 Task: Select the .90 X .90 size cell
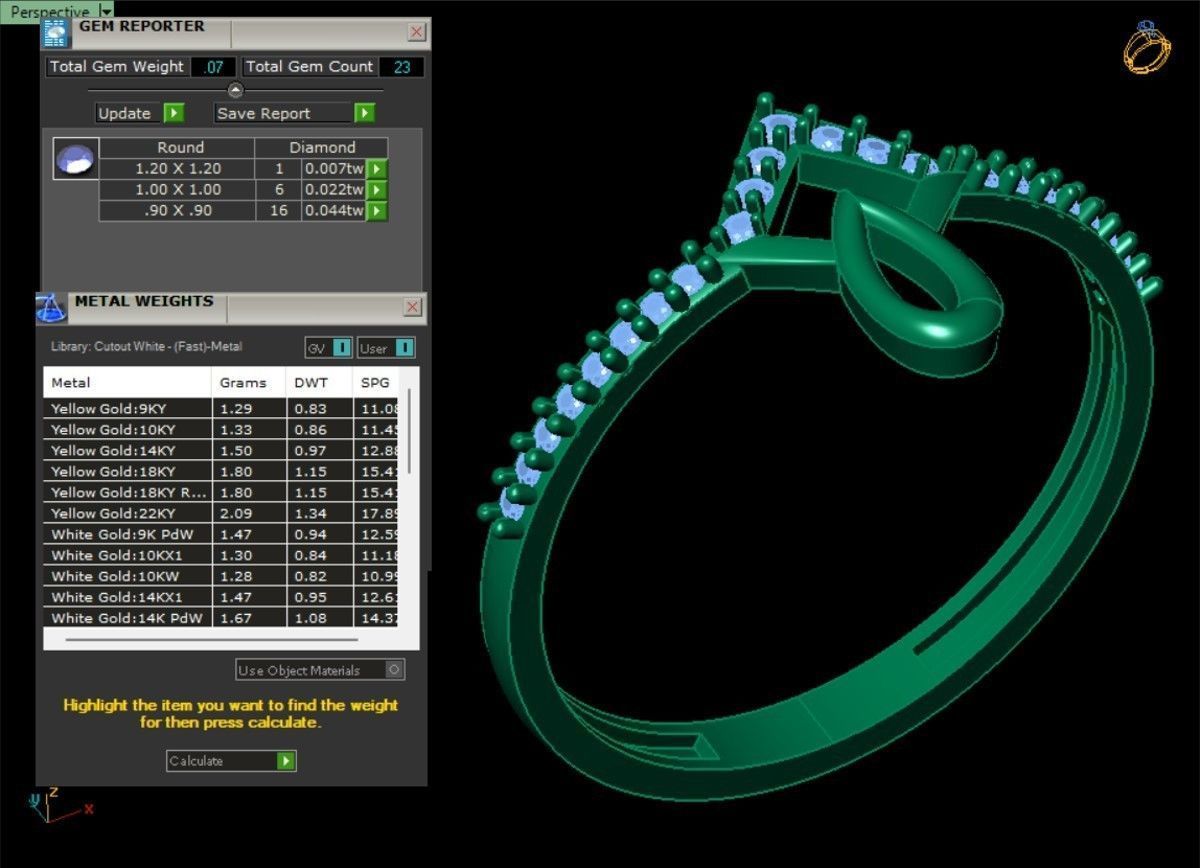coord(177,211)
